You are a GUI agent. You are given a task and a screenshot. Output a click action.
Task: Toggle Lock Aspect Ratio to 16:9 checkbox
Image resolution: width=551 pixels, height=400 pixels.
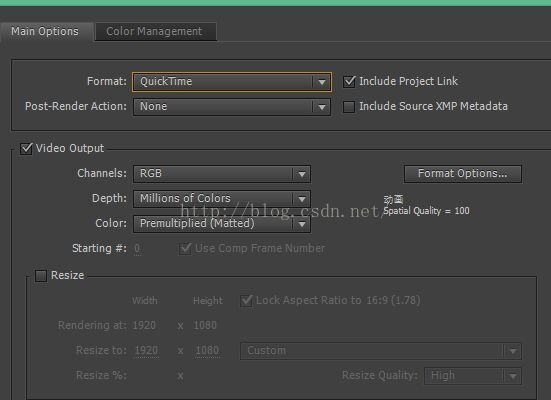point(246,301)
